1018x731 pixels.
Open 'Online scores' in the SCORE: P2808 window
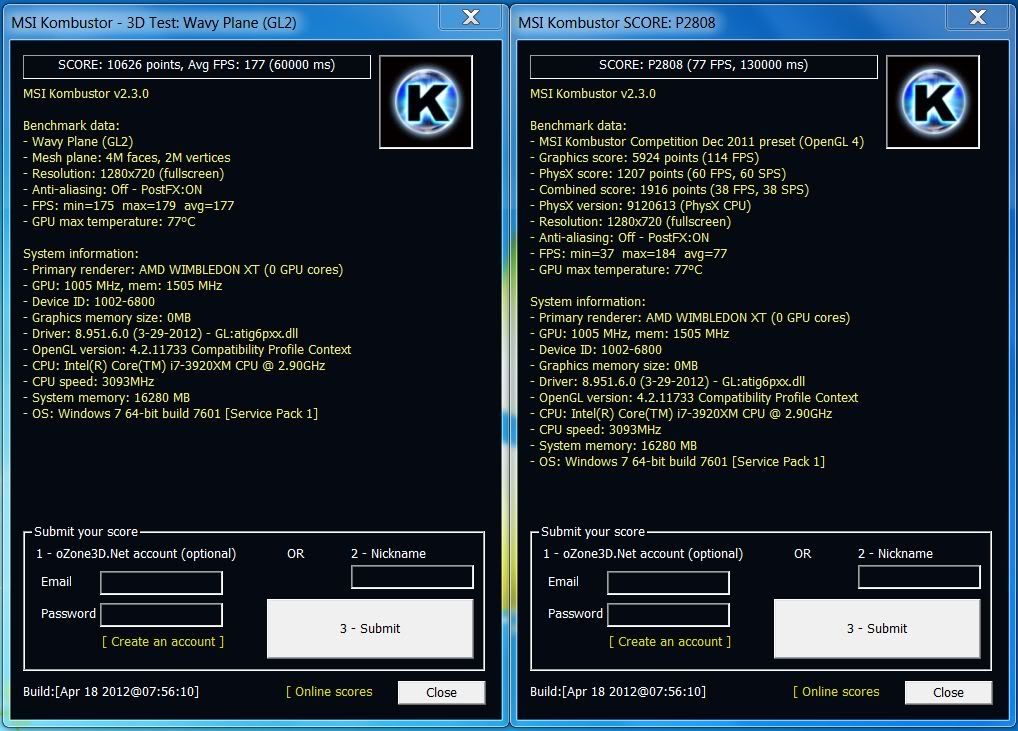[x=837, y=692]
